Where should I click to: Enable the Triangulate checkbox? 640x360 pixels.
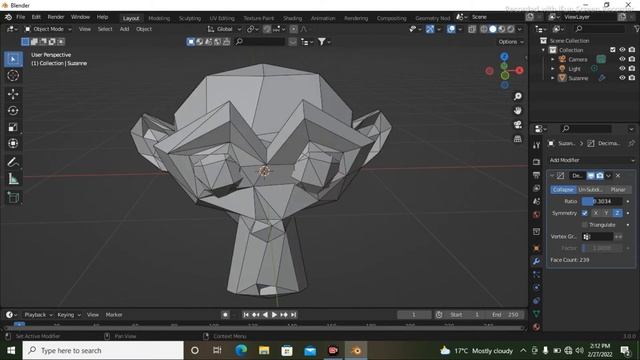tap(584, 225)
